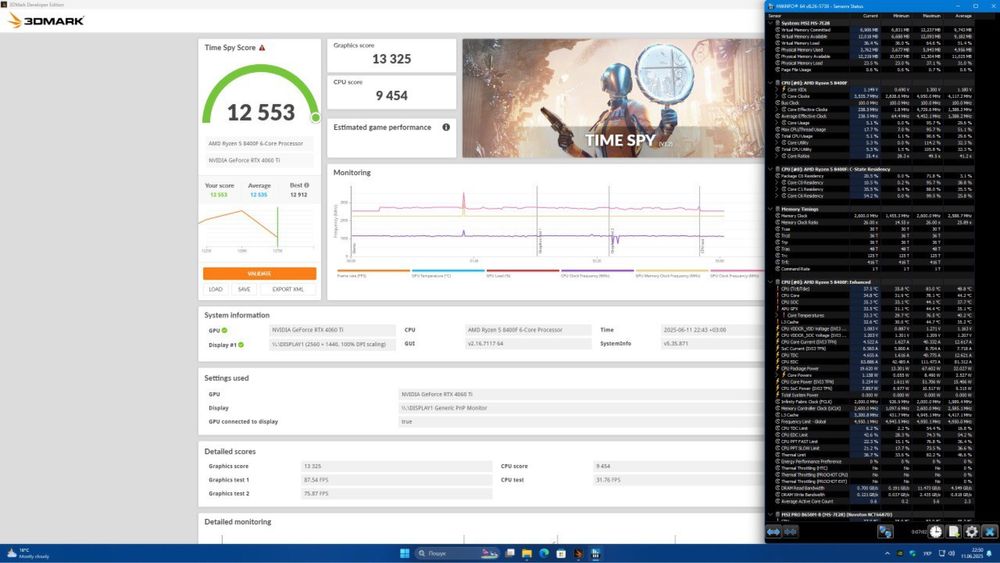Open Task View on the taskbar
The height and width of the screenshot is (563, 1000).
click(510, 553)
